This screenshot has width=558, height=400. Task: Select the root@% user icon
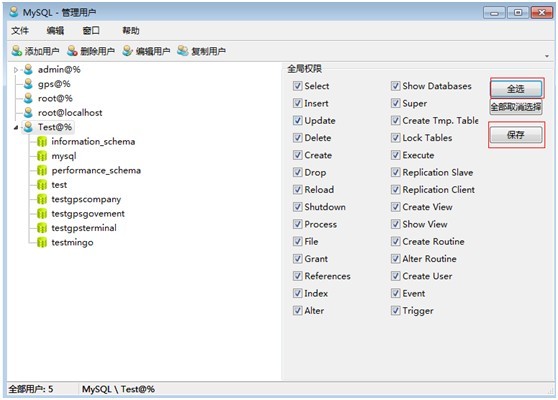[28, 98]
